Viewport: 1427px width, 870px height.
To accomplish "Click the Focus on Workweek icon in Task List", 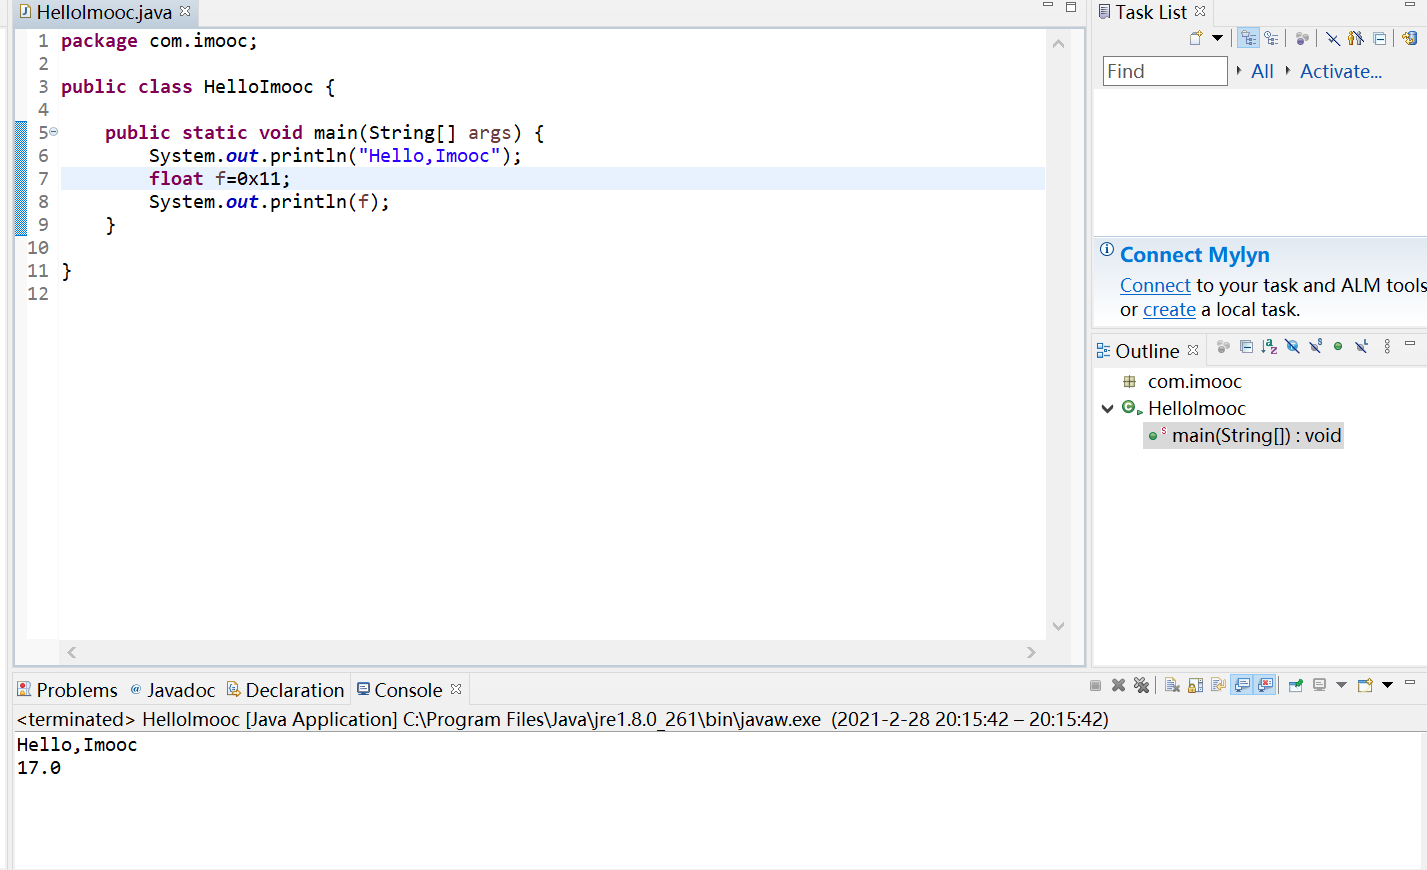I will pos(1302,38).
